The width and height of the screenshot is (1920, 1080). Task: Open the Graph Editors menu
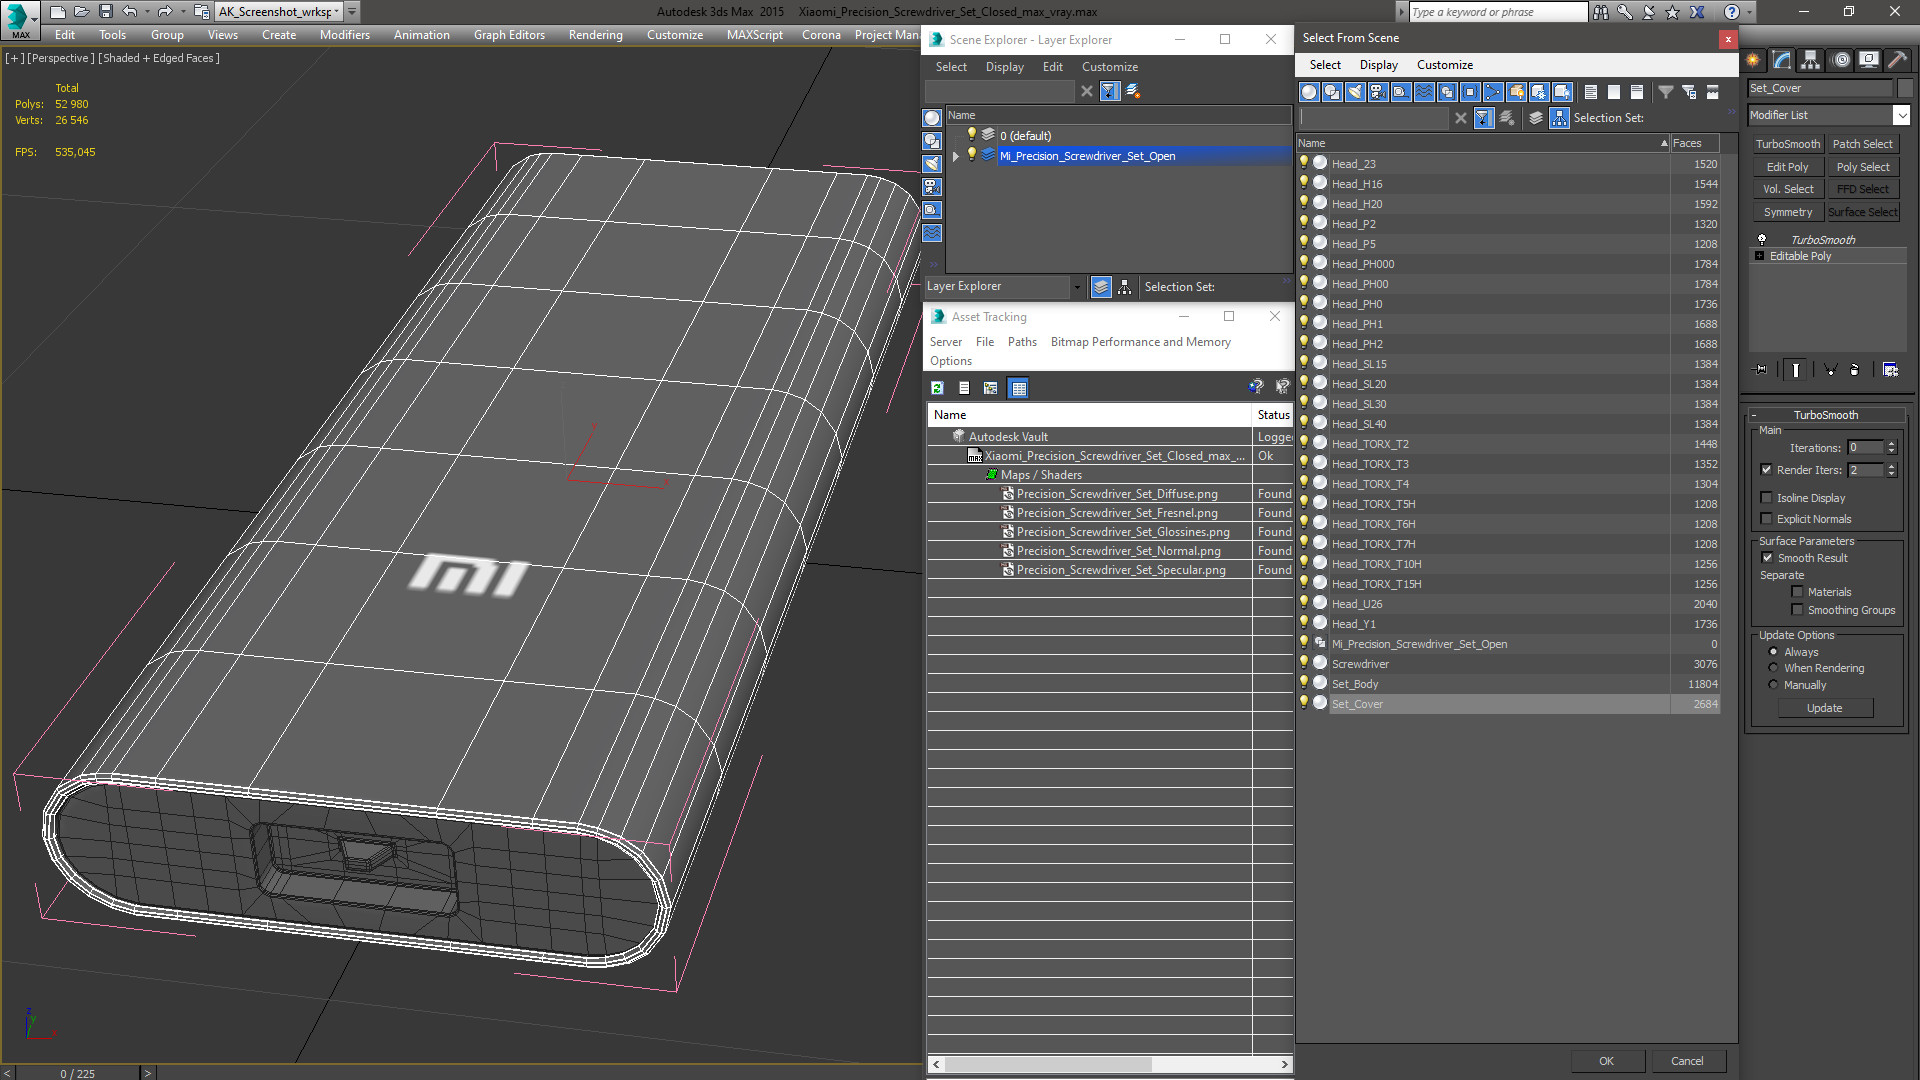coord(509,35)
